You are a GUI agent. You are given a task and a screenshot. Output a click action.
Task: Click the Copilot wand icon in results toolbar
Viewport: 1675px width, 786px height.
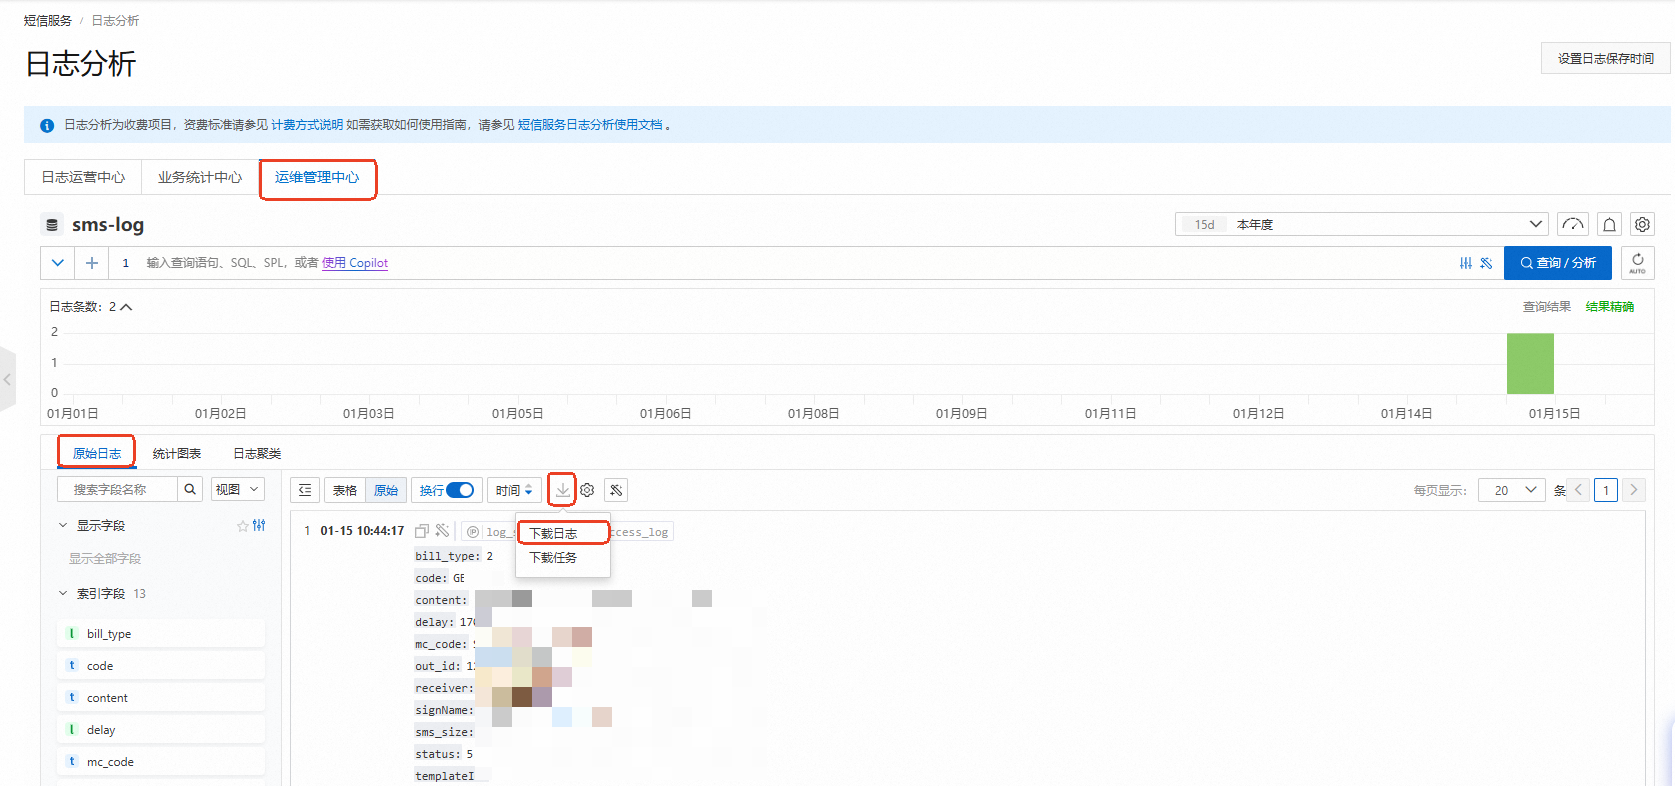tap(616, 490)
